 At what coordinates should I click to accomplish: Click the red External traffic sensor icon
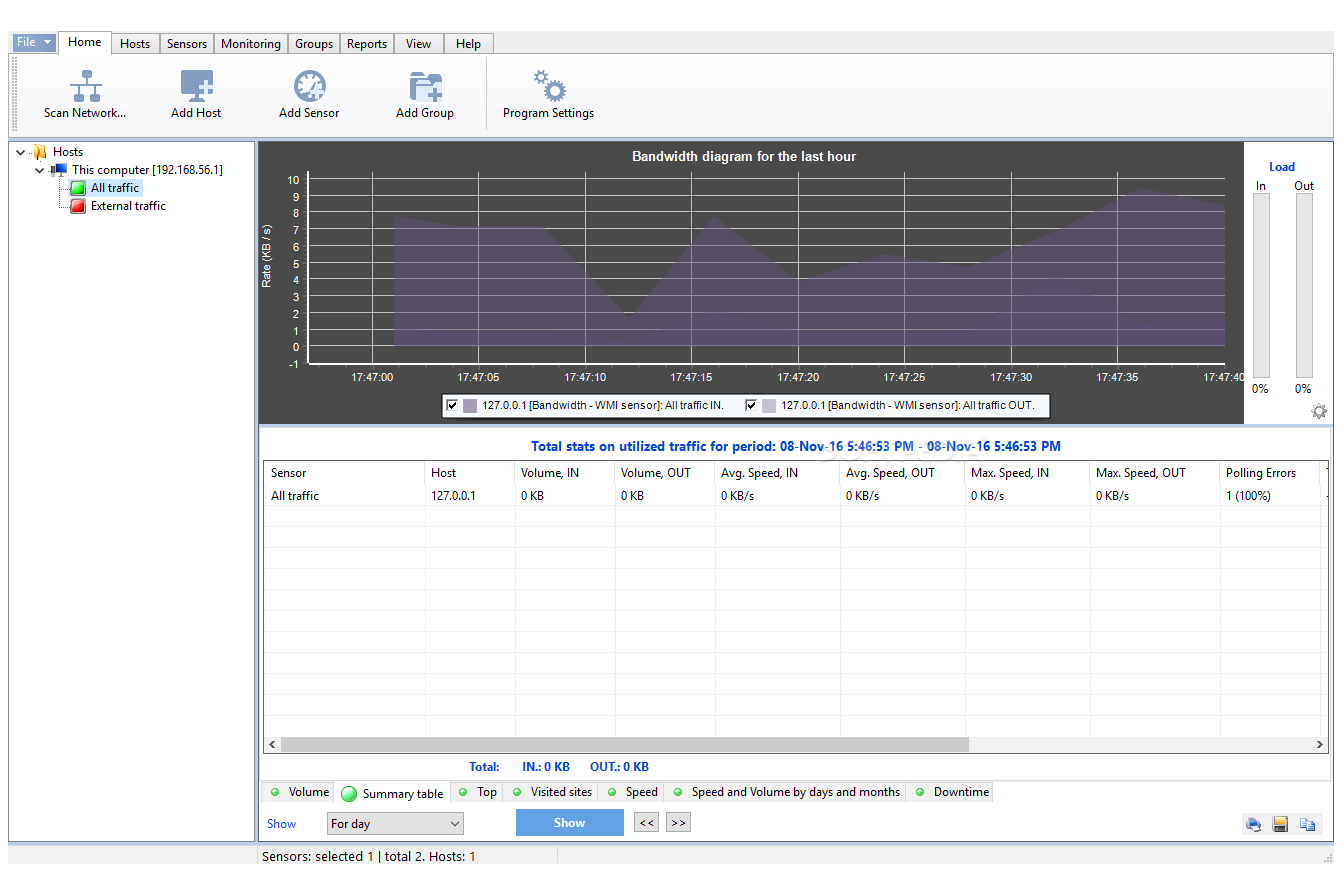tap(78, 206)
